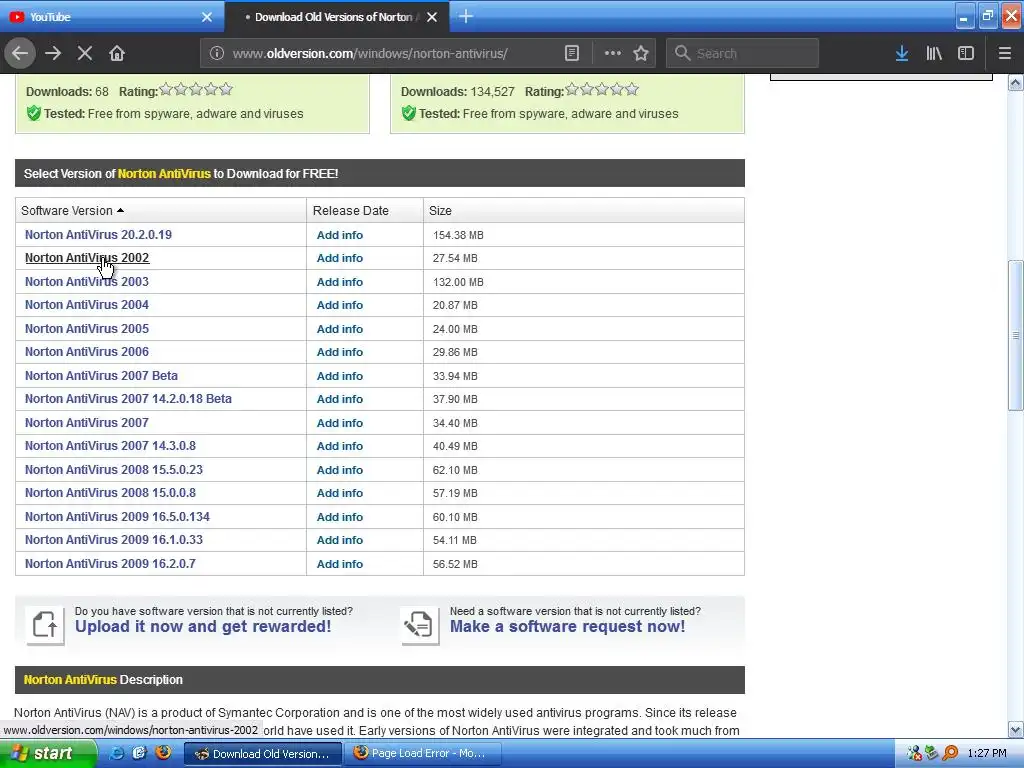Show the sidebars panel
The image size is (1024, 768).
point(966,53)
